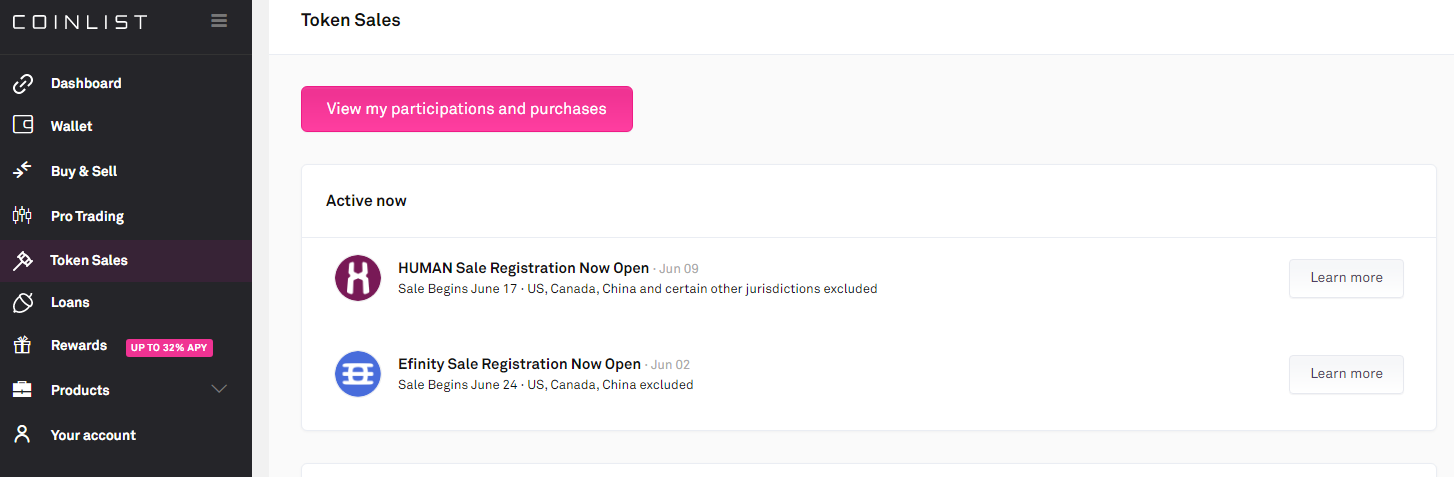Click the Rewards gift icon
The width and height of the screenshot is (1454, 477).
(23, 345)
